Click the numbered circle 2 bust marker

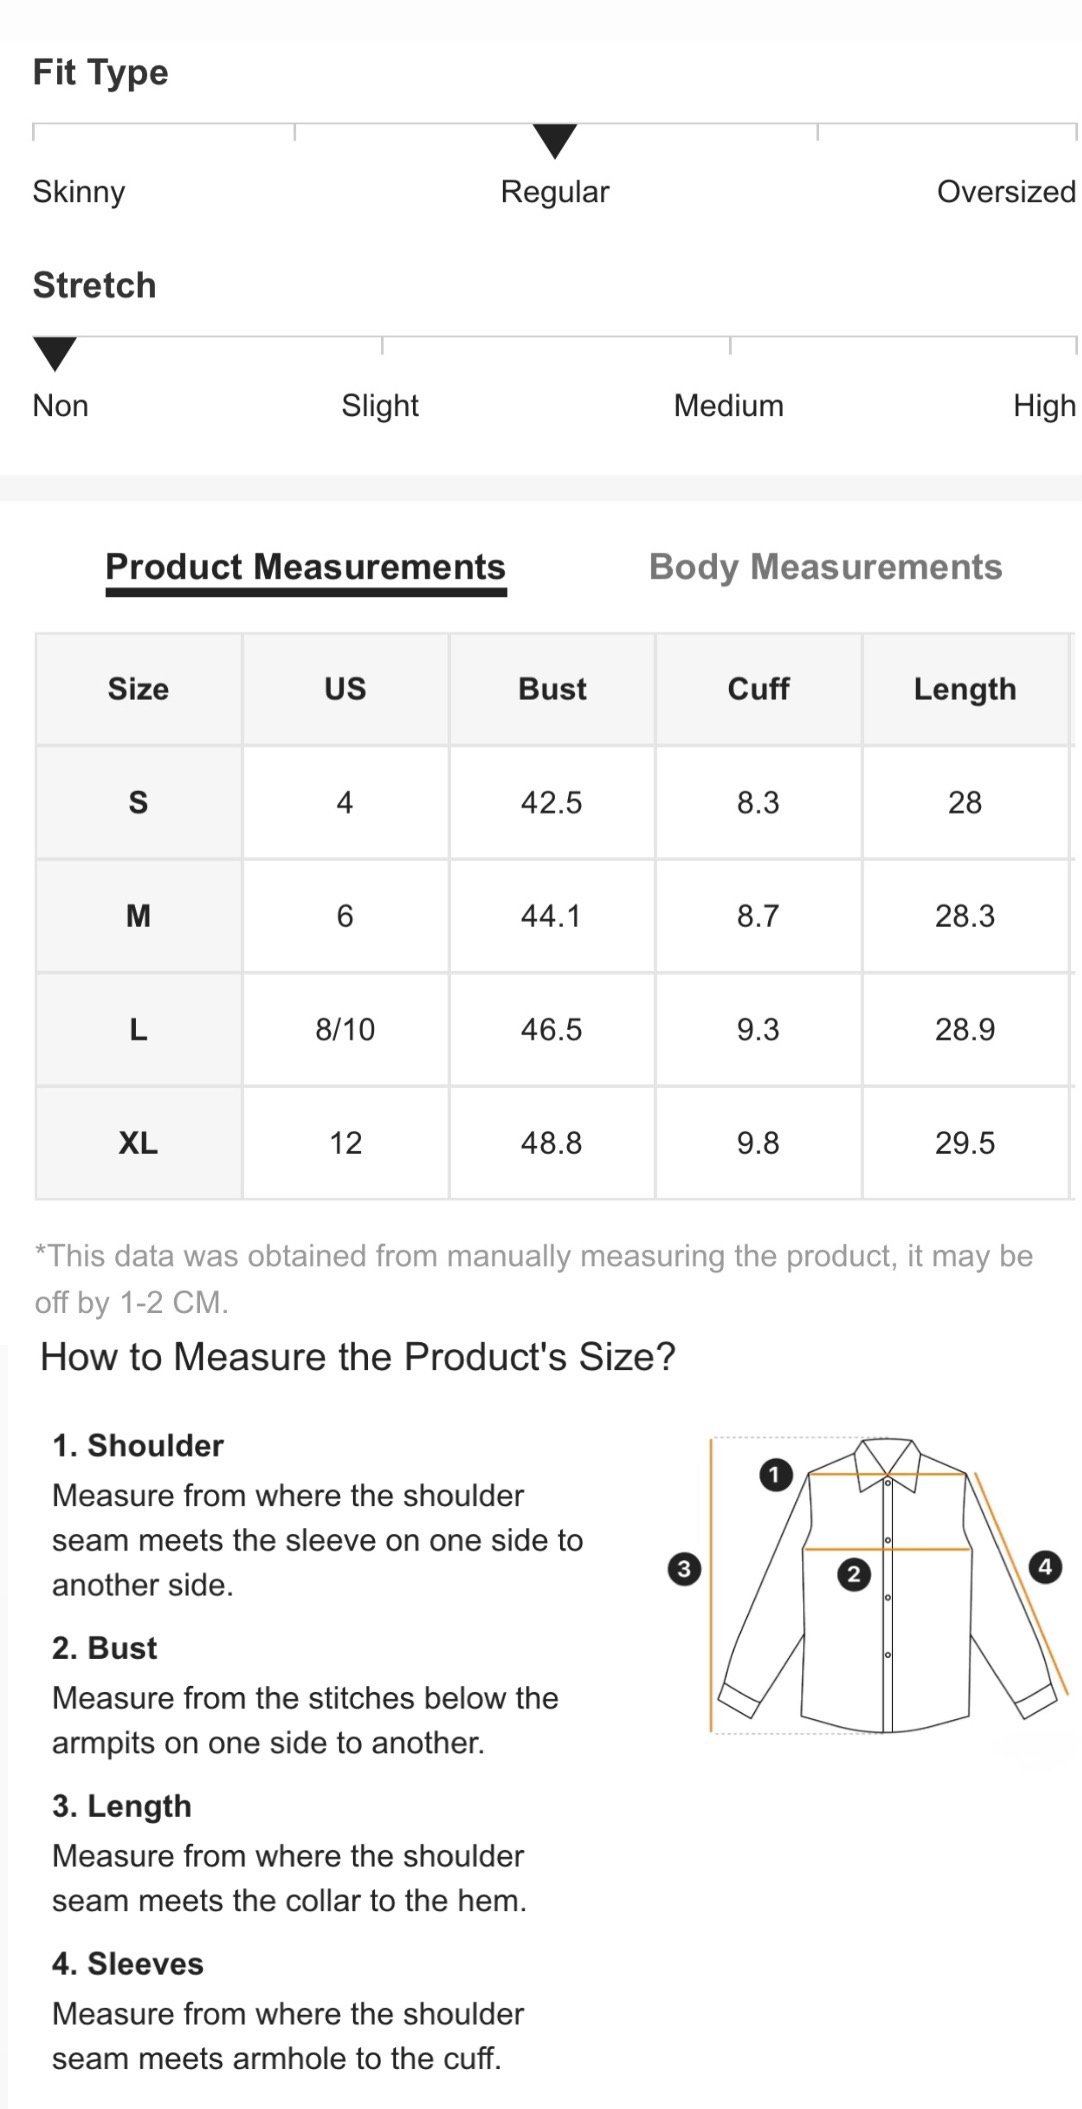pyautogui.click(x=854, y=1575)
